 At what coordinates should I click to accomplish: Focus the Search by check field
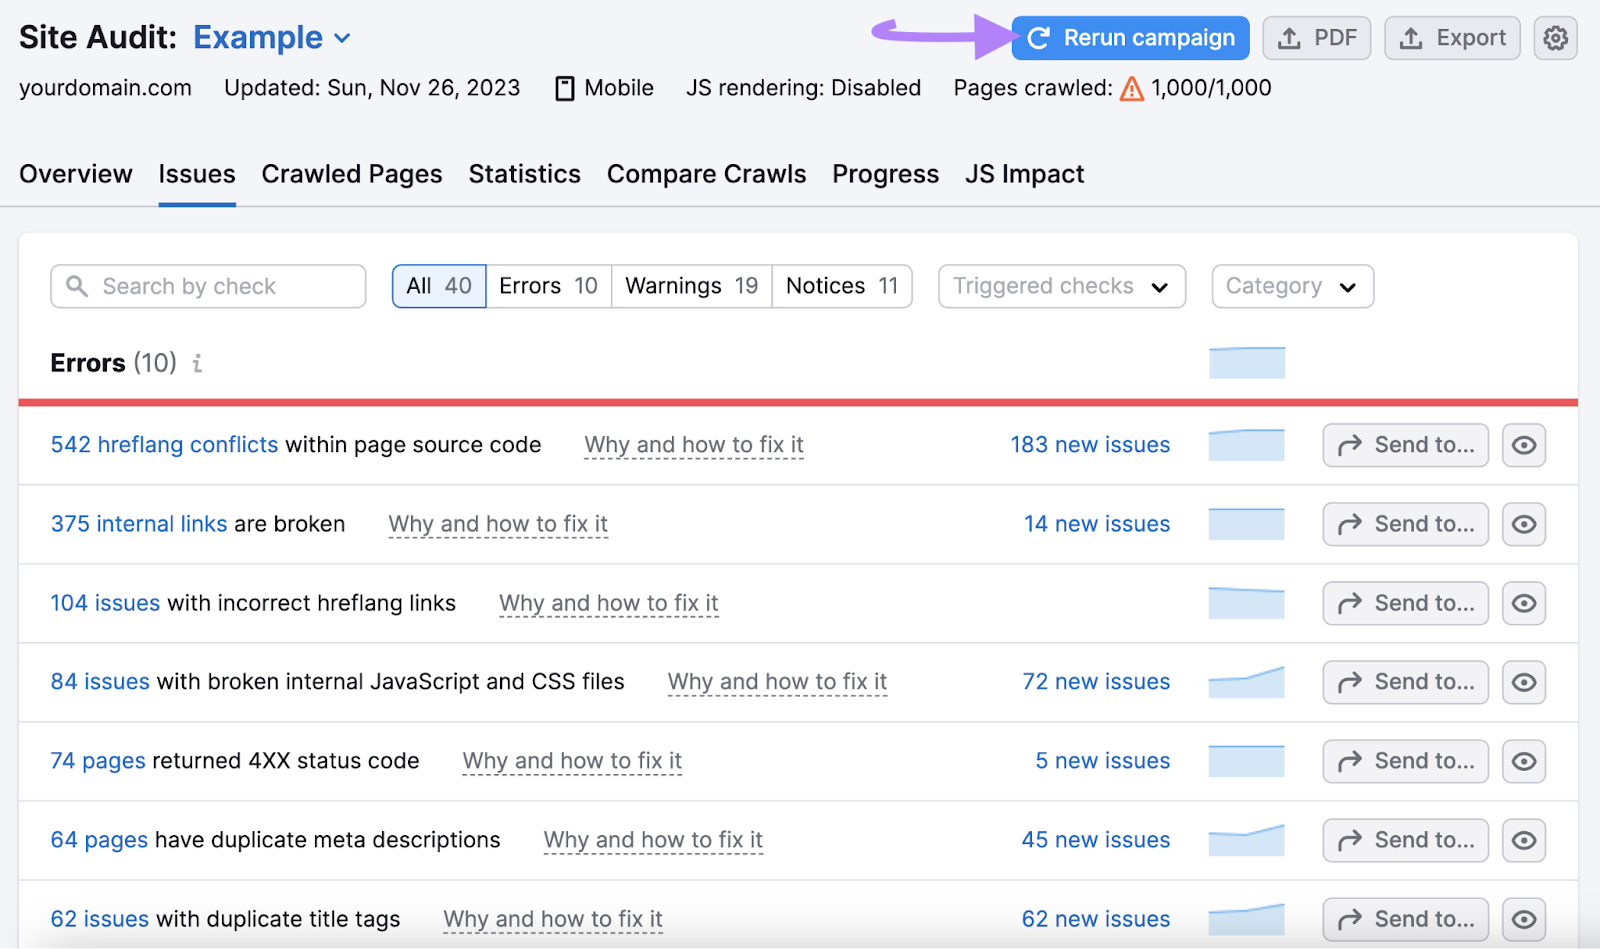[208, 286]
